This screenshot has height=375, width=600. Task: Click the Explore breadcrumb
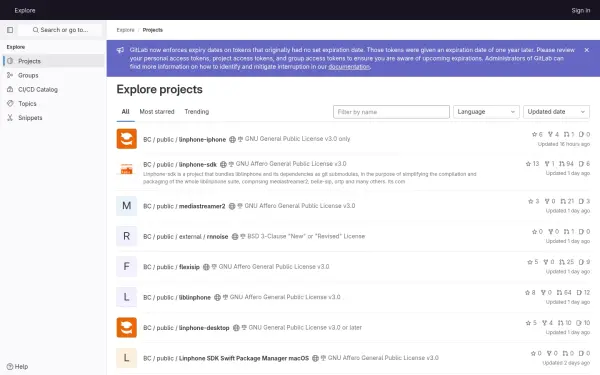pos(126,30)
